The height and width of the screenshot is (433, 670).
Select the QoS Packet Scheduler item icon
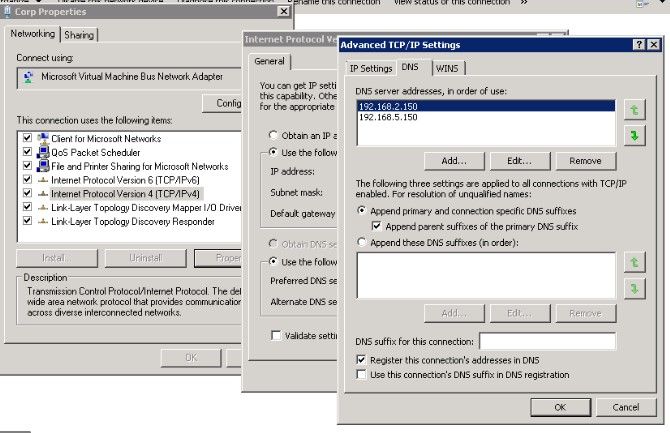(43, 152)
